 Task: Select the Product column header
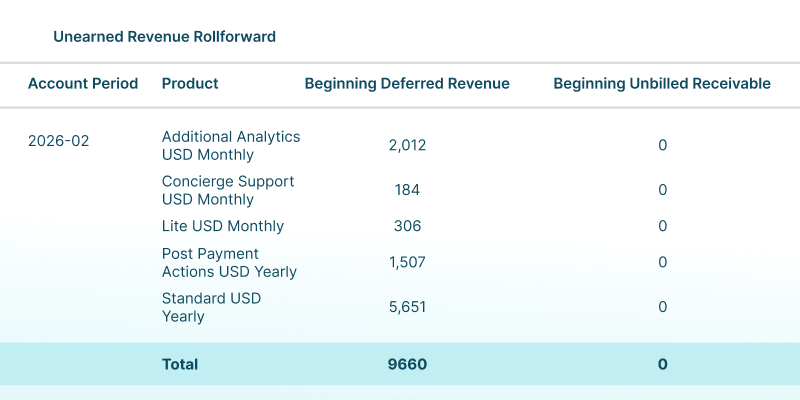click(190, 84)
